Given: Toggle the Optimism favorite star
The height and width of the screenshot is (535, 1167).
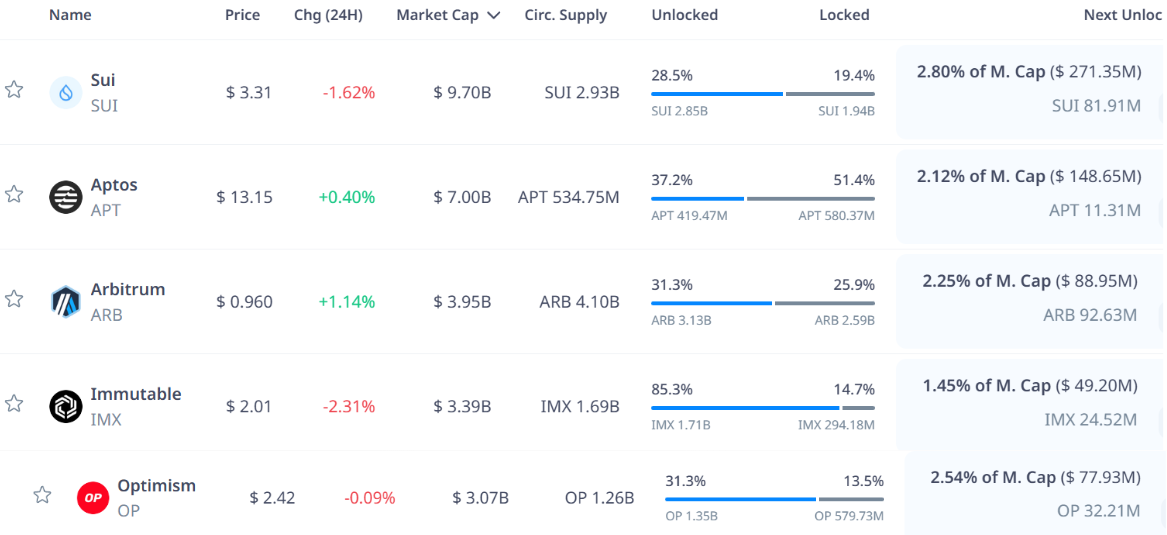Looking at the screenshot, I should (42, 495).
